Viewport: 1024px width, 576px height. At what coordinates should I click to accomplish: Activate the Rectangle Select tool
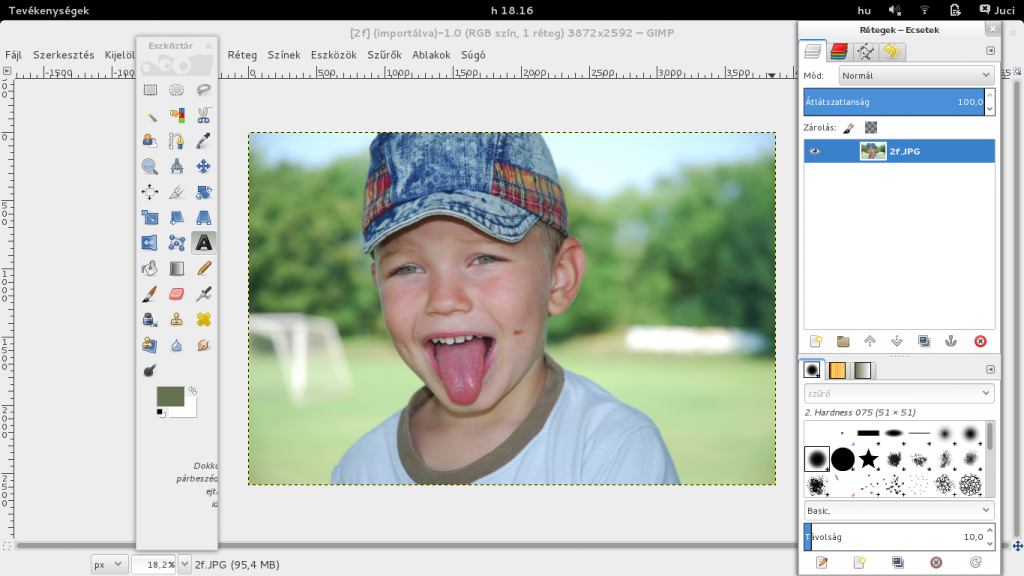coord(148,89)
